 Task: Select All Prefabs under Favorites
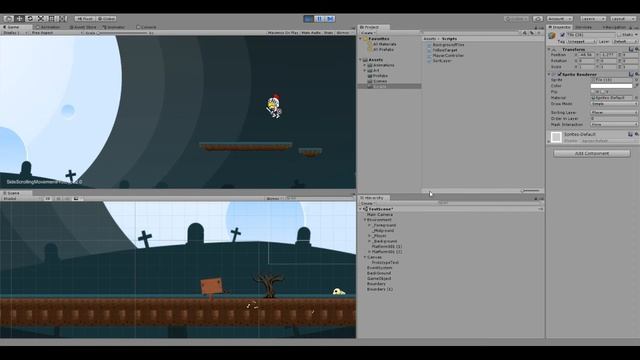(383, 49)
